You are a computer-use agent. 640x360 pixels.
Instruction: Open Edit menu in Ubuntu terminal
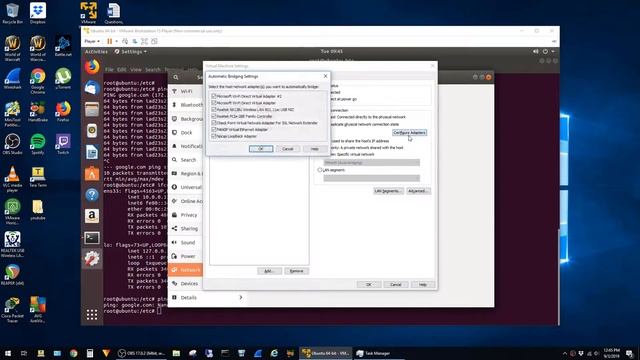coord(122,69)
